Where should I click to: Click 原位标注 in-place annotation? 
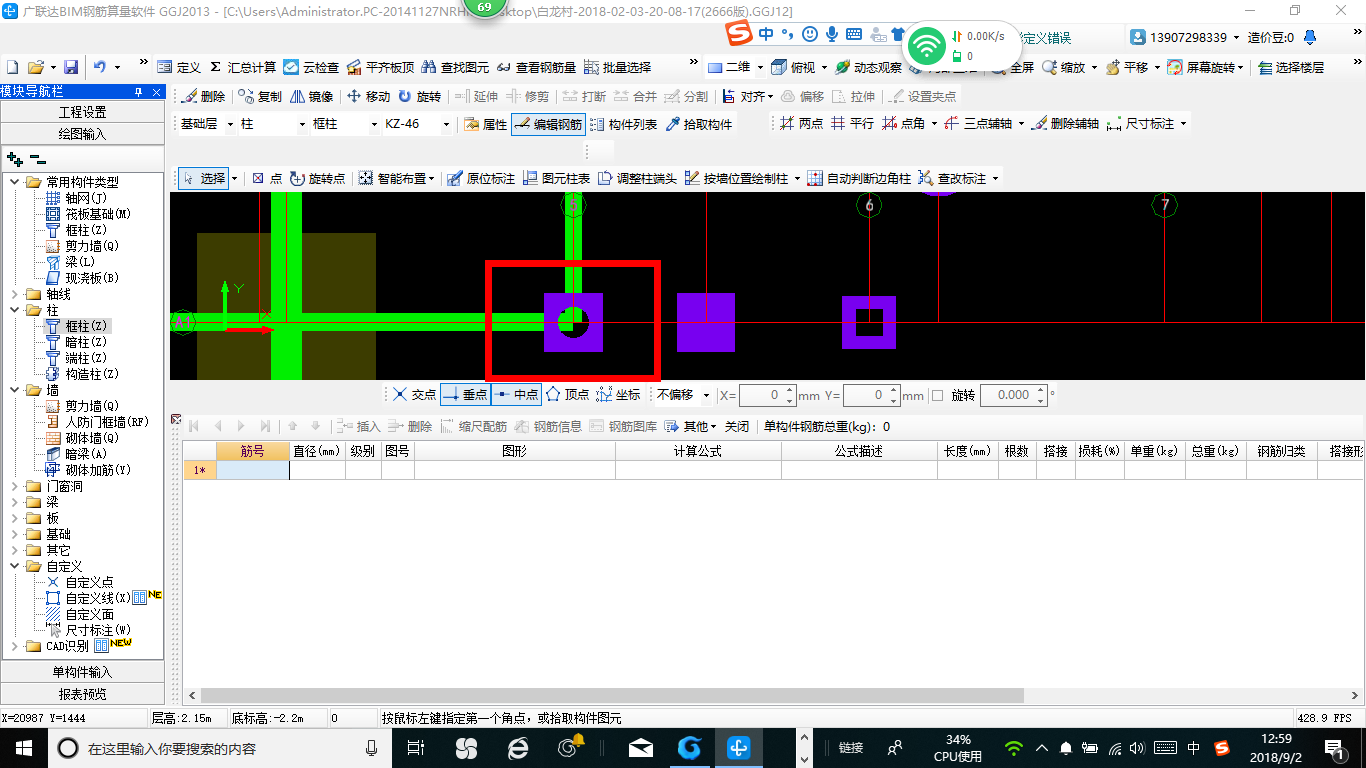[481, 179]
